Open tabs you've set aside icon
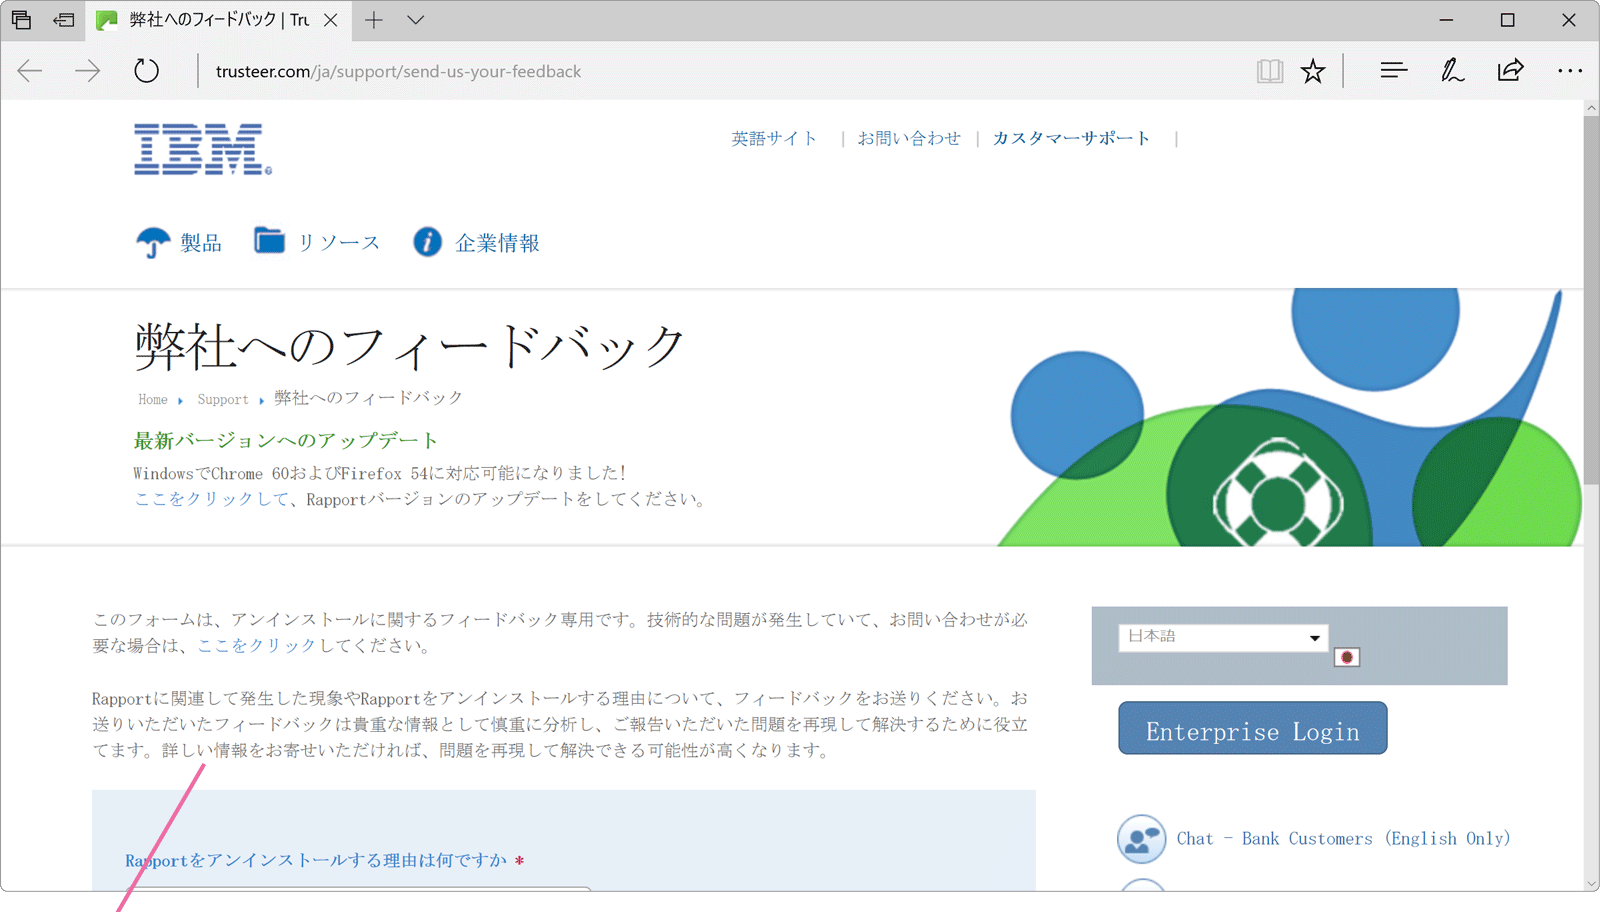Image resolution: width=1600 pixels, height=912 pixels. click(x=21, y=20)
